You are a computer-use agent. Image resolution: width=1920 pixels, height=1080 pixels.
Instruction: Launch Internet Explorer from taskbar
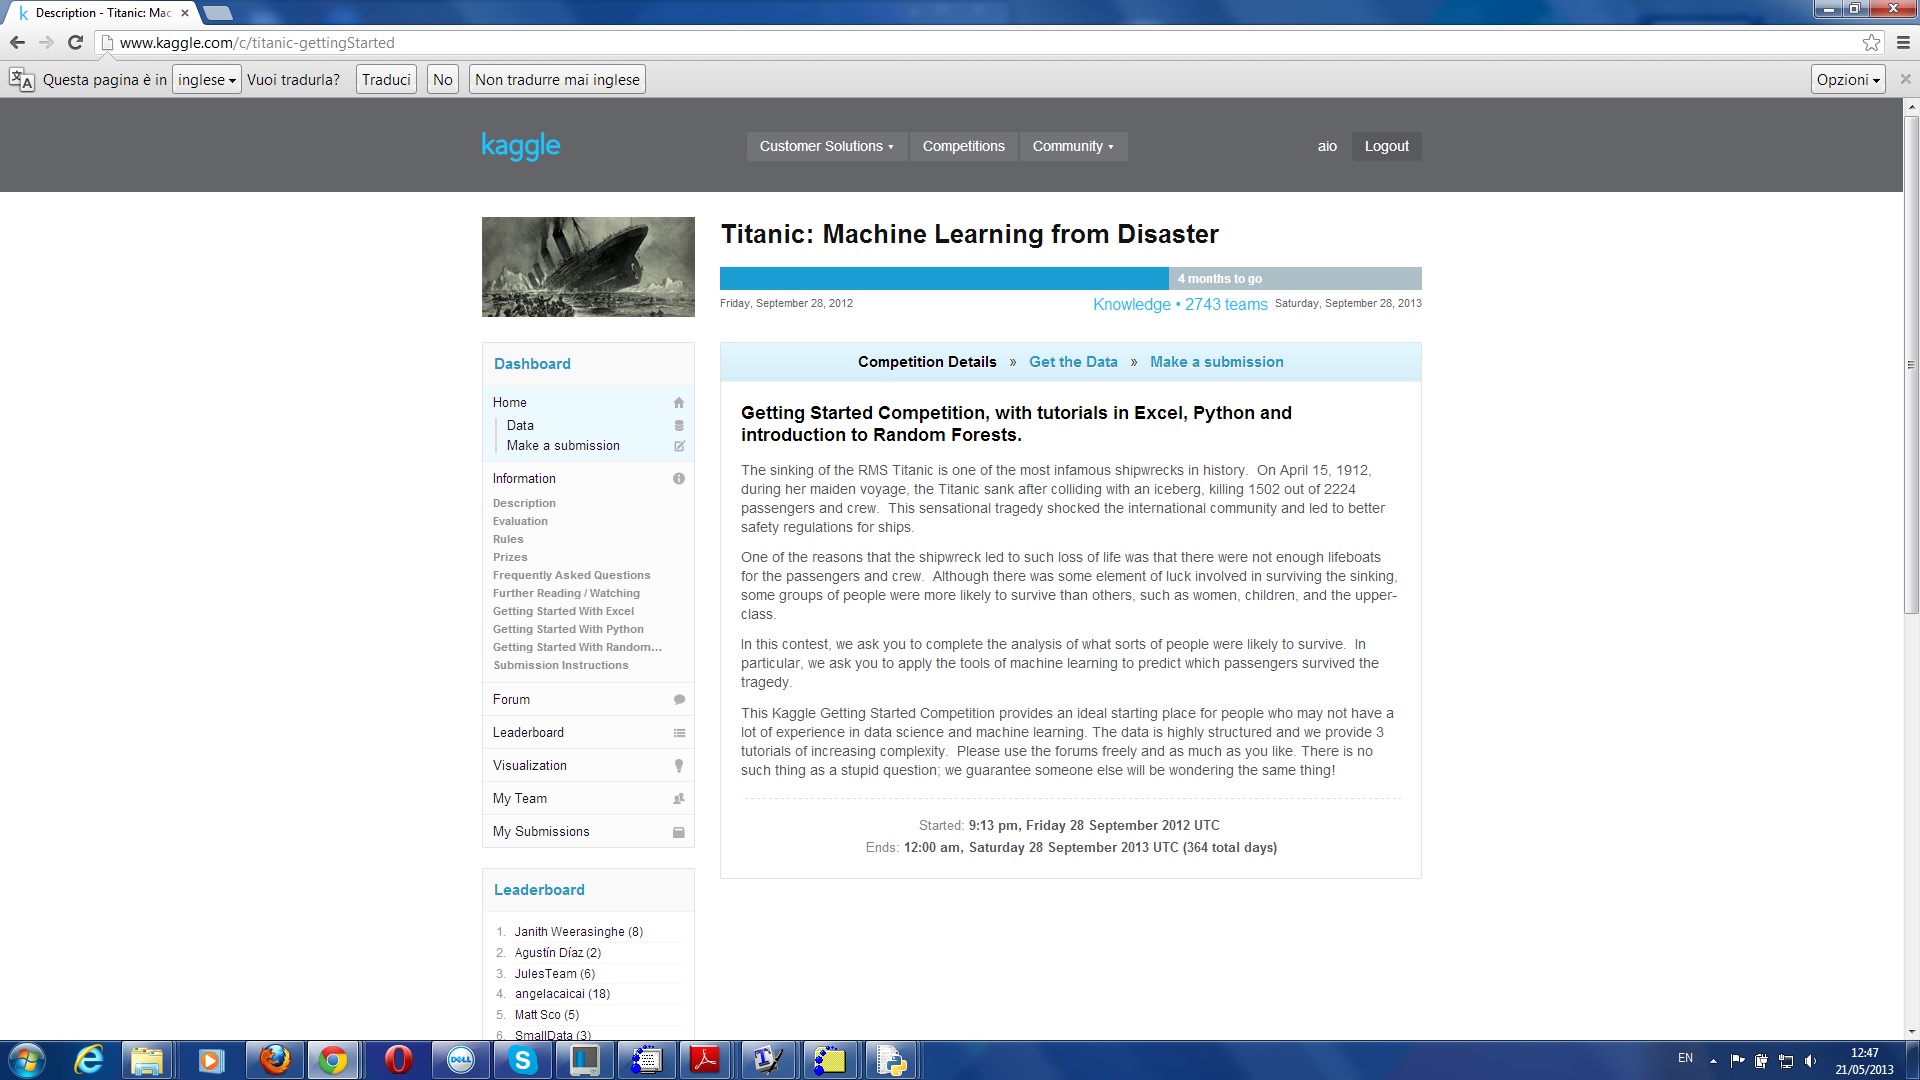89,1060
